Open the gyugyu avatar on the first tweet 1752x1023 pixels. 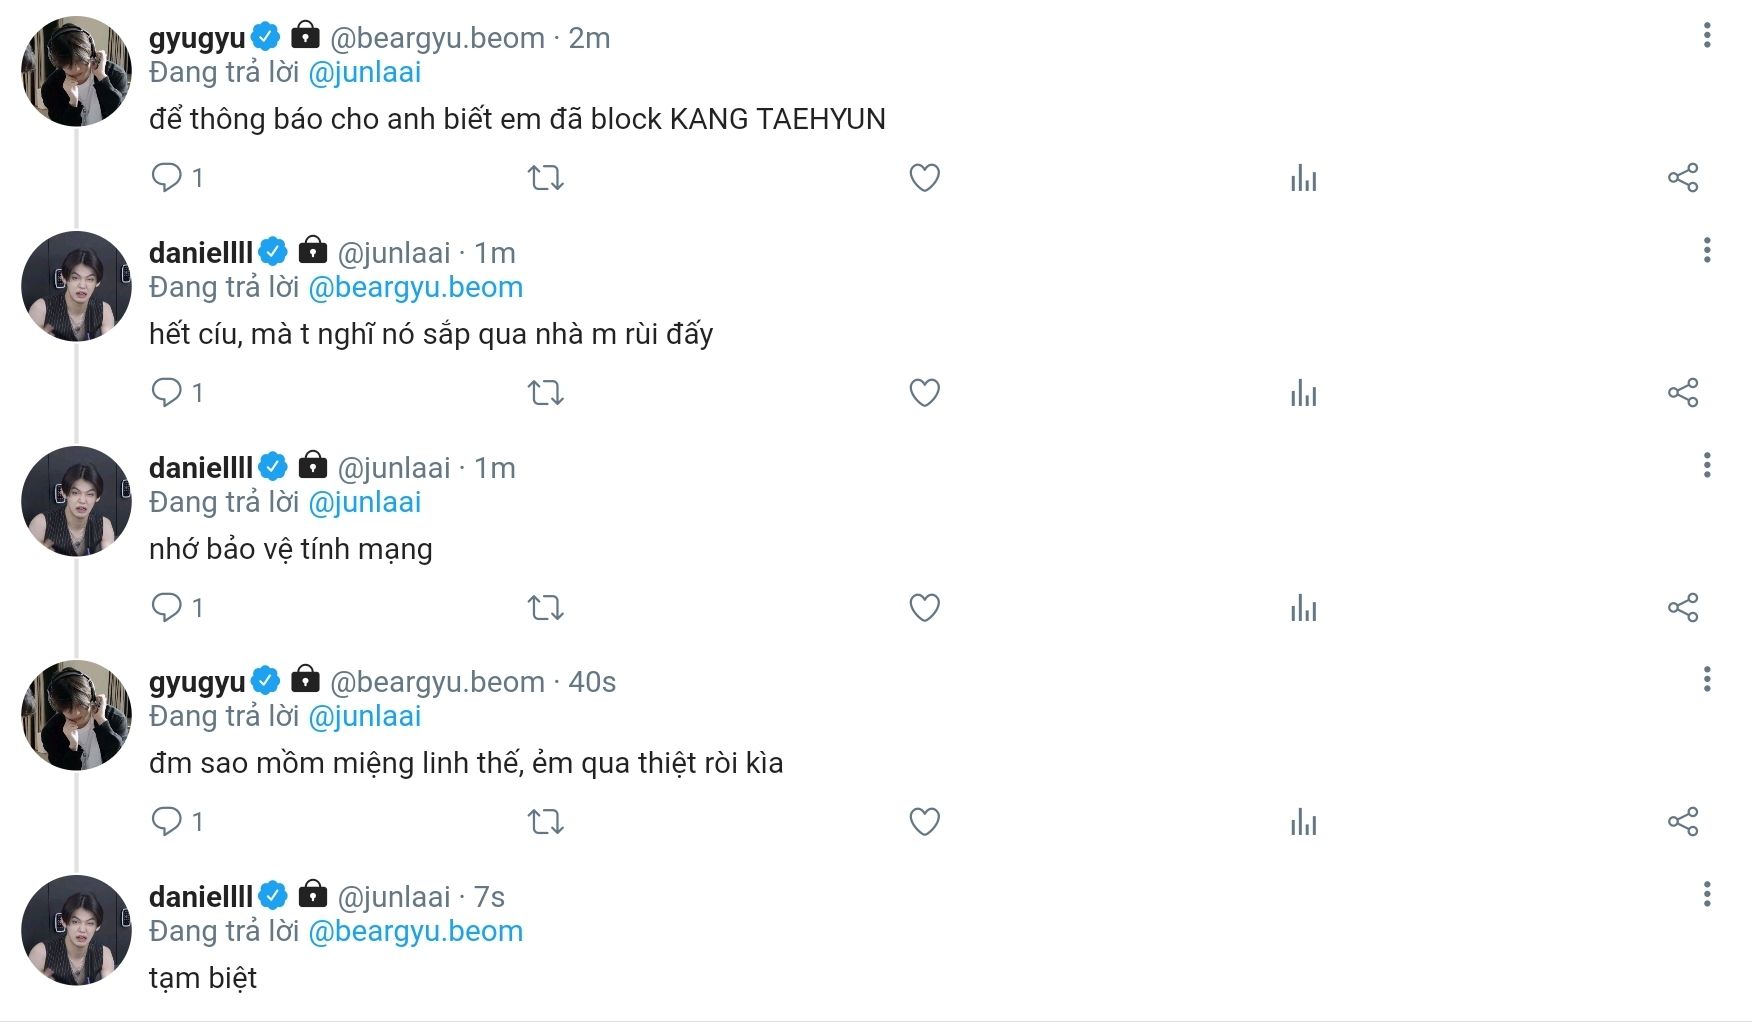pyautogui.click(x=76, y=72)
